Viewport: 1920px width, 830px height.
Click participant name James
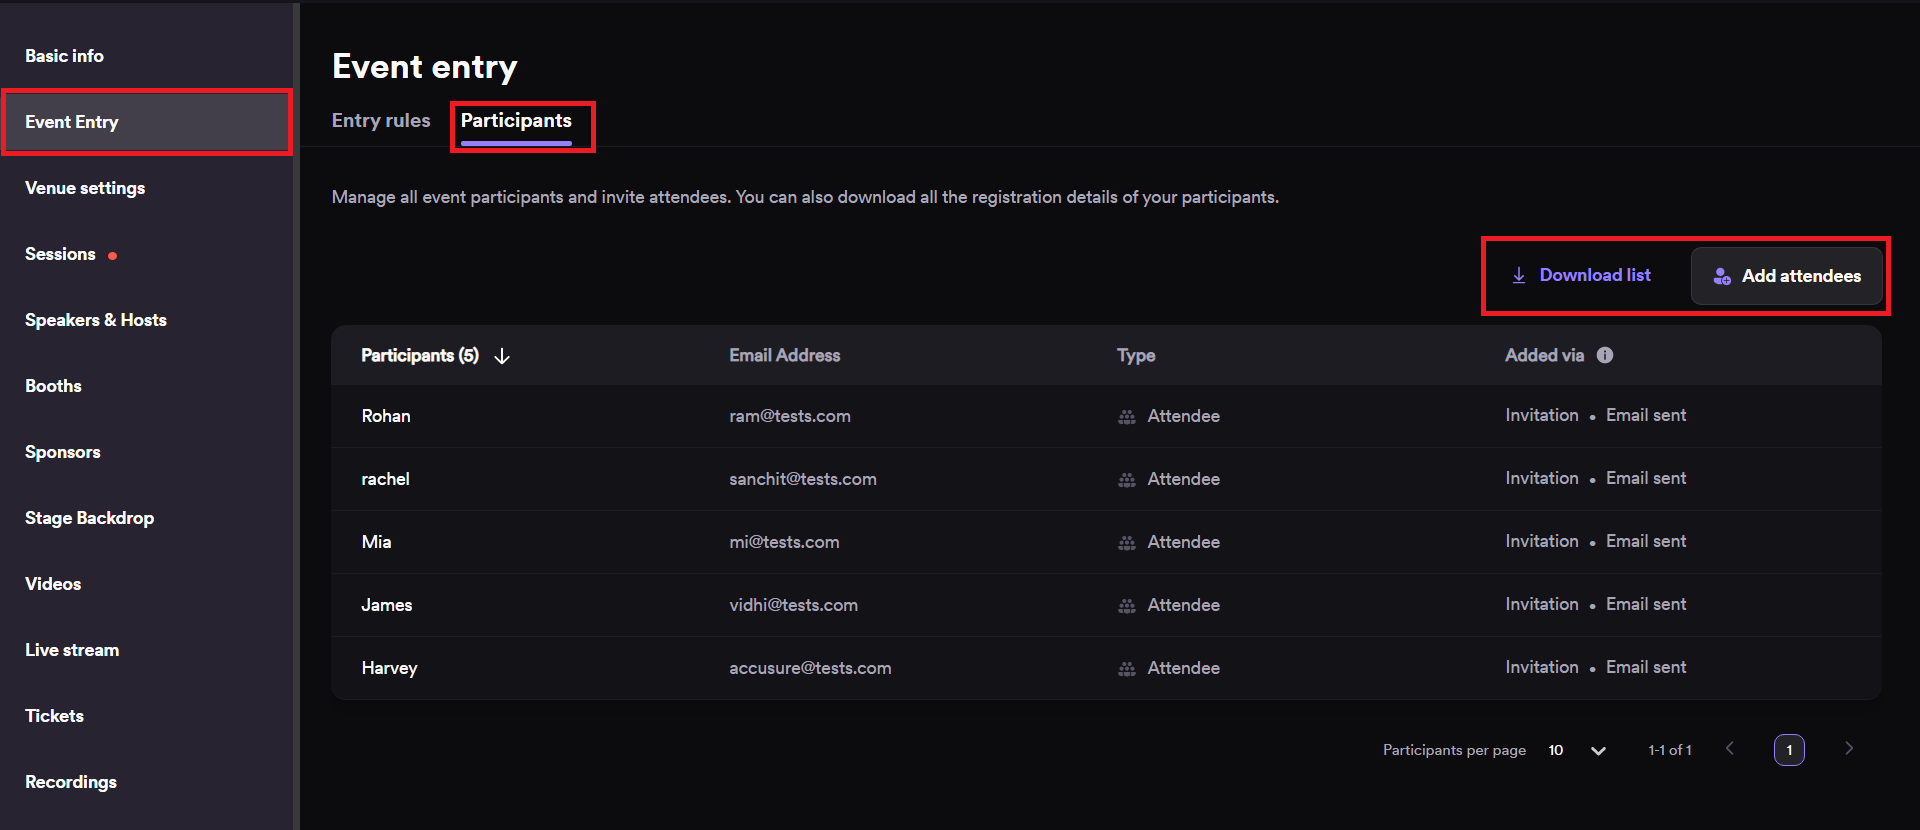(387, 605)
